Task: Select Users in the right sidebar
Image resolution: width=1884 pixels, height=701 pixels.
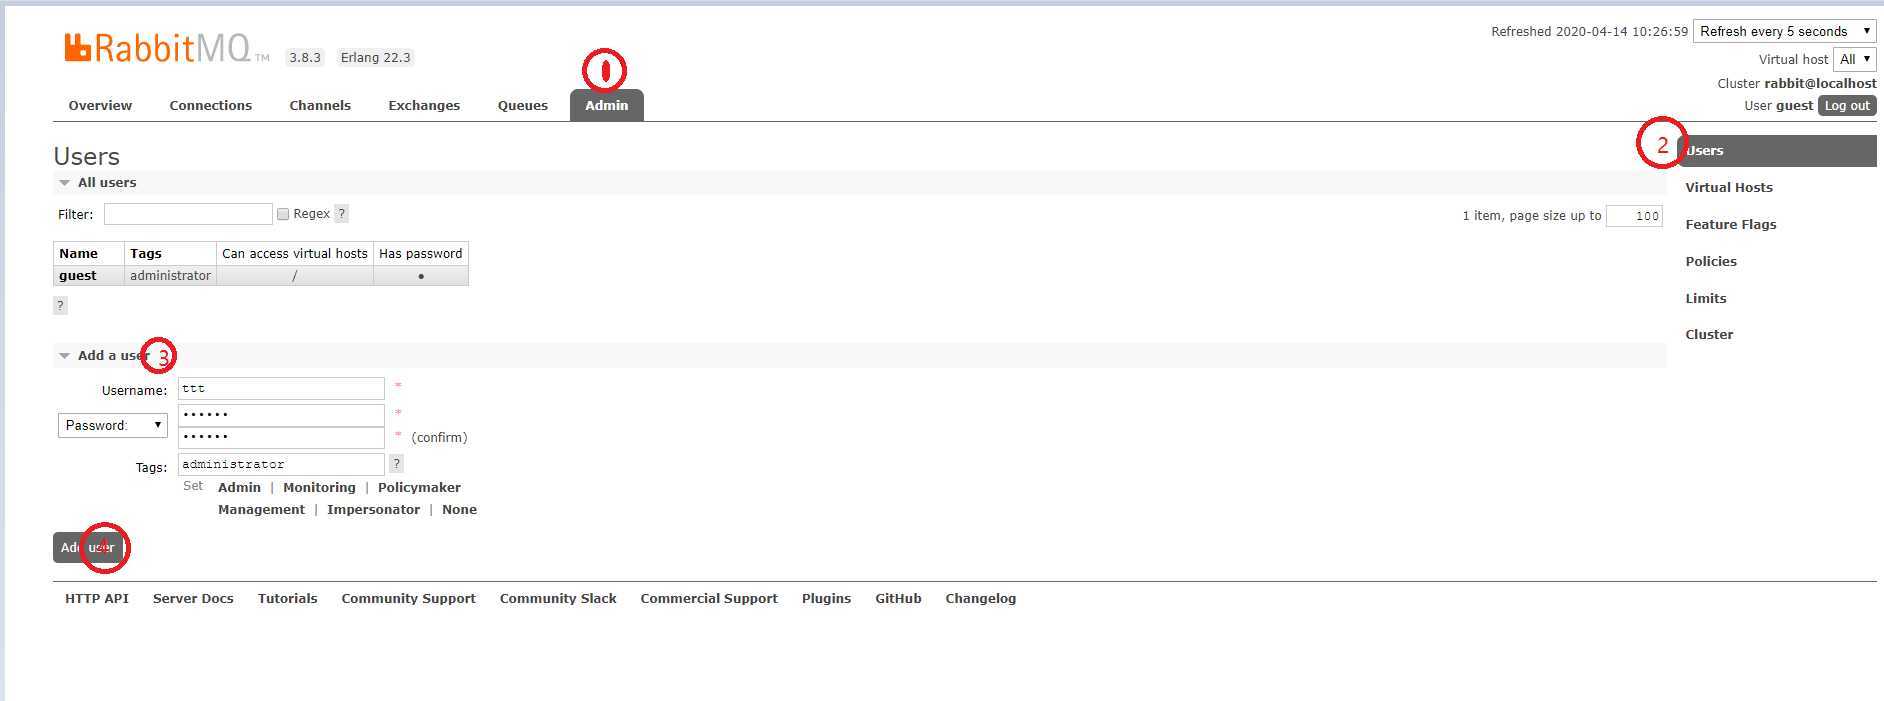Action: (x=1777, y=151)
